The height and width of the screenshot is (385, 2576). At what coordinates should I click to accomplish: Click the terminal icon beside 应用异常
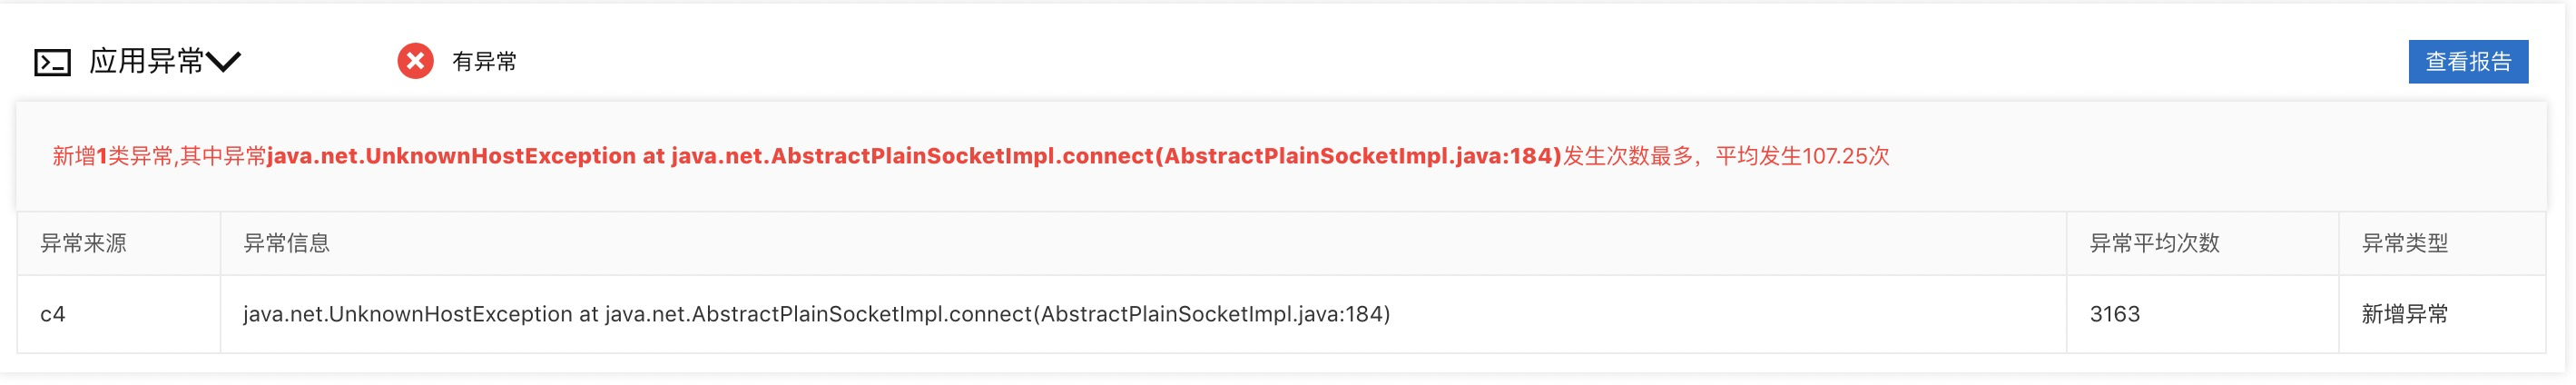52,62
